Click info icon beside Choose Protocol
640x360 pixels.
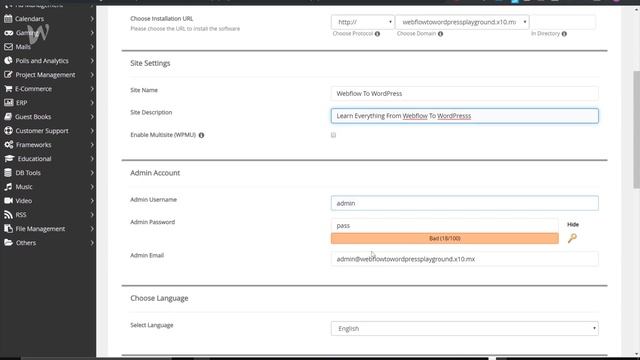[377, 34]
